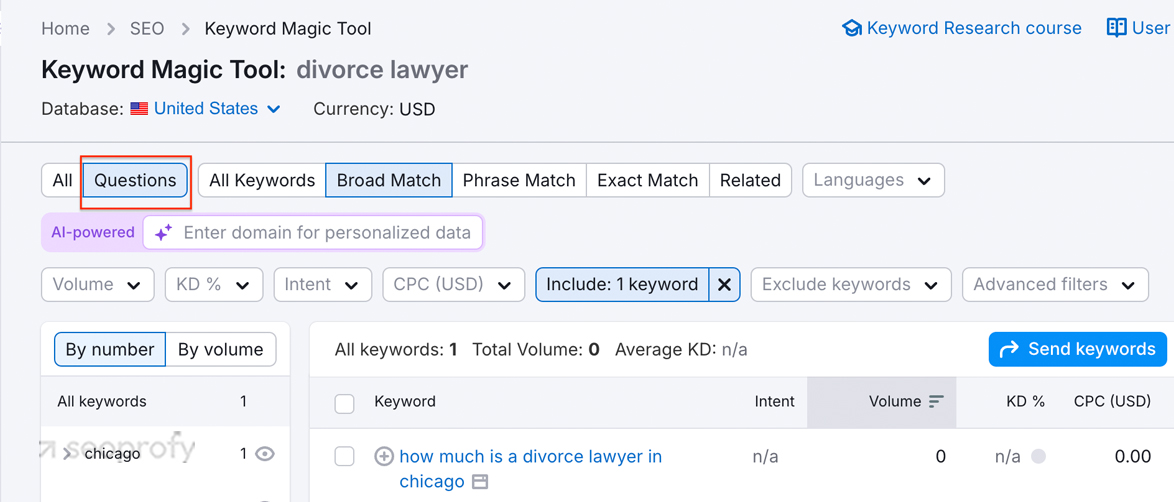The width and height of the screenshot is (1174, 502).
Task: Click the KD gray dot indicator
Action: pos(1038,456)
